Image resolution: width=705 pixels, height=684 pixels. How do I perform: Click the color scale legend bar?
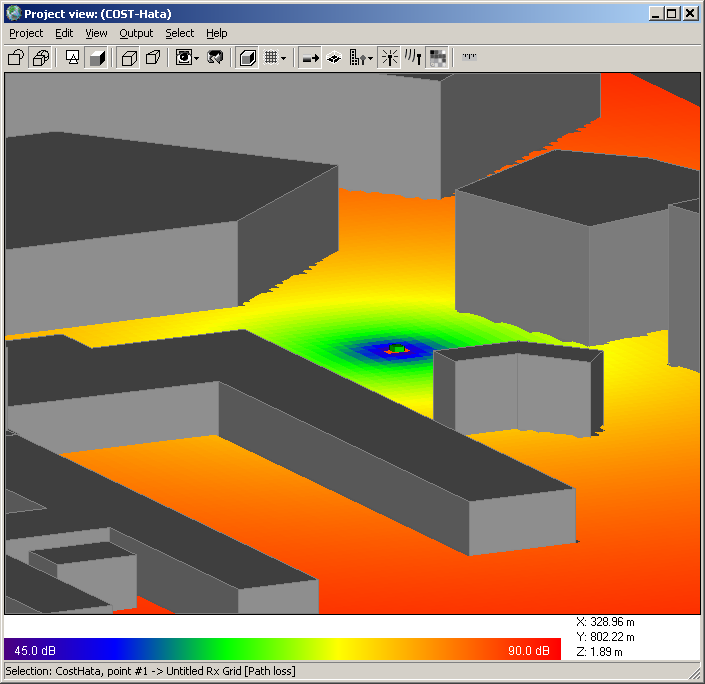282,650
